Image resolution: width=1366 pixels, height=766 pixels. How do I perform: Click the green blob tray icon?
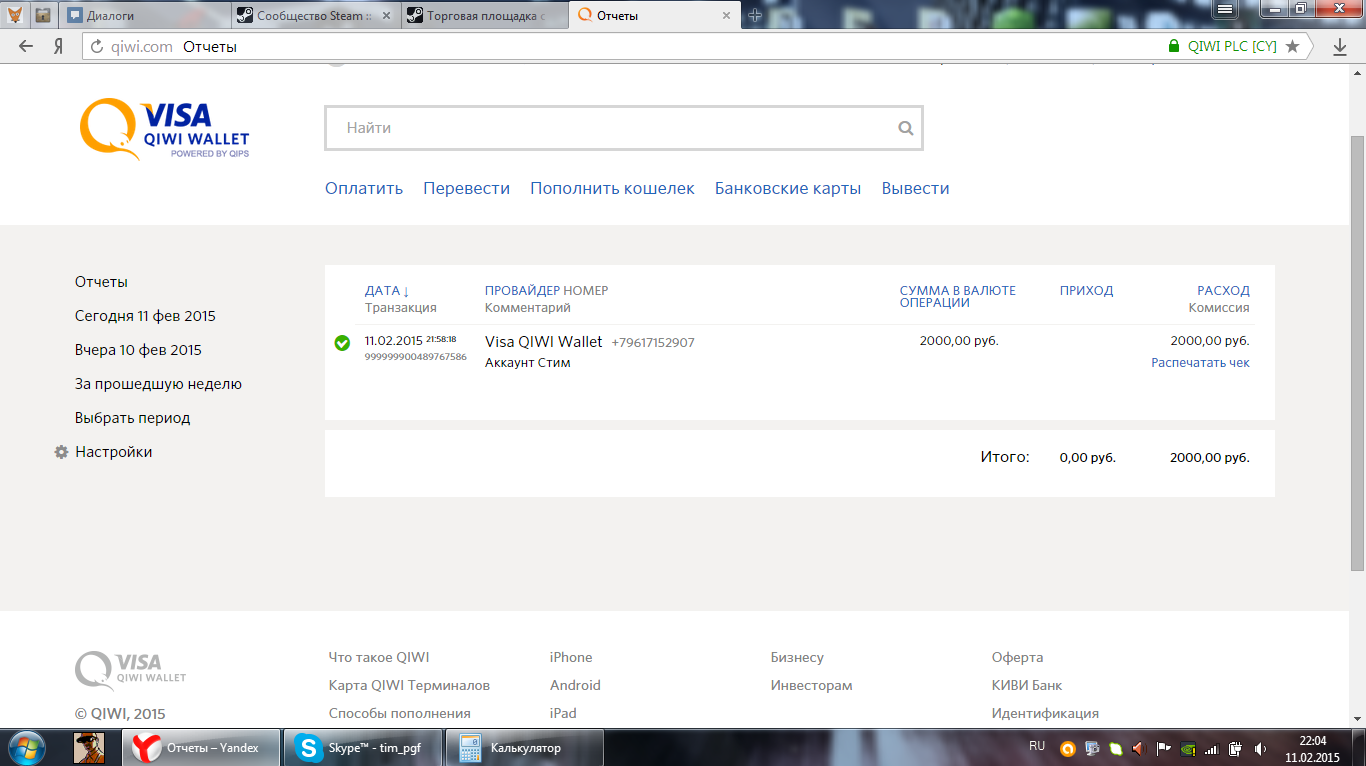(x=1115, y=748)
